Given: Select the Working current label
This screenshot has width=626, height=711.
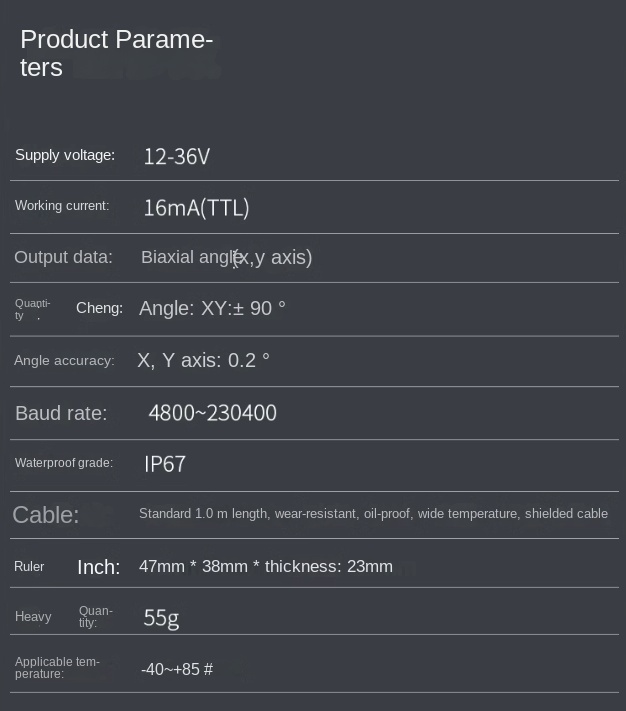Looking at the screenshot, I should click(x=62, y=206).
